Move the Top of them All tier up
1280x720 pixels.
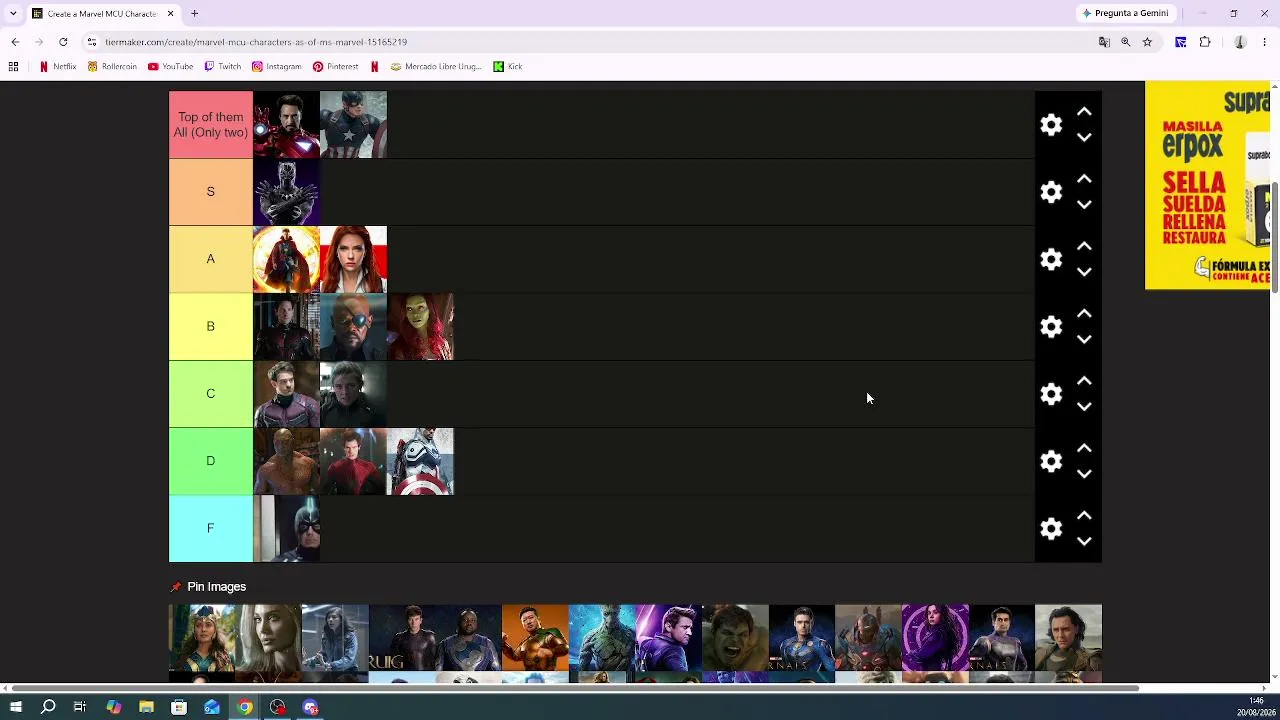click(1084, 112)
